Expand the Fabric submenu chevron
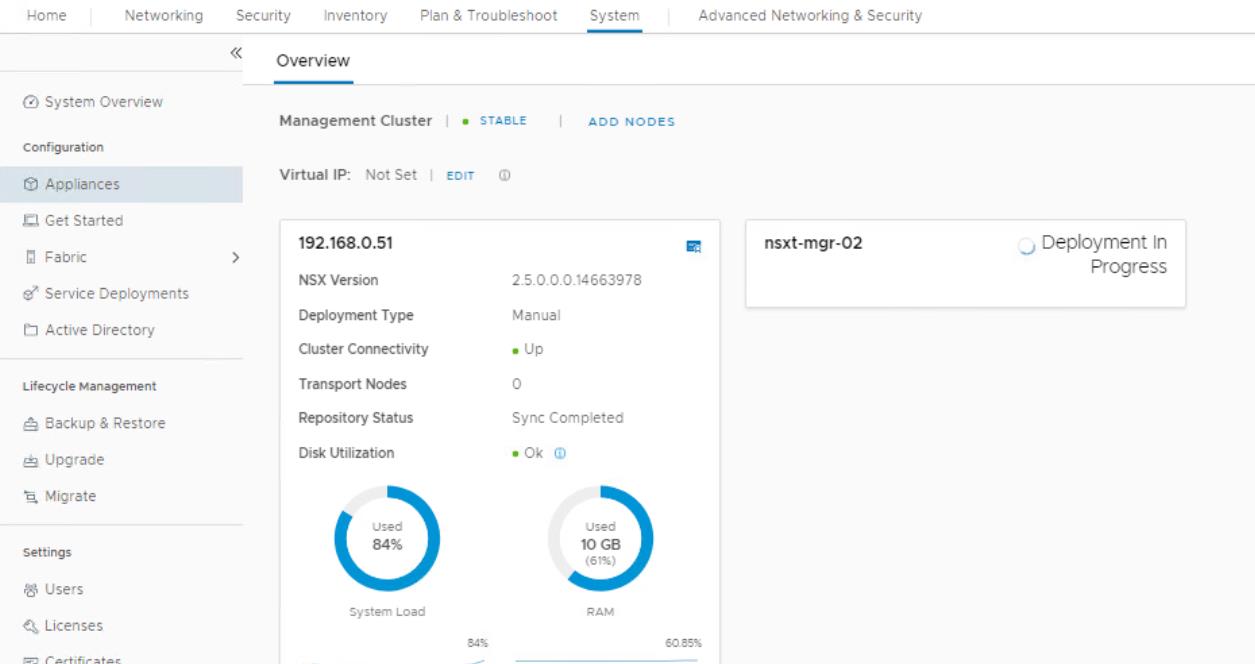This screenshot has width=1255, height=664. point(236,258)
